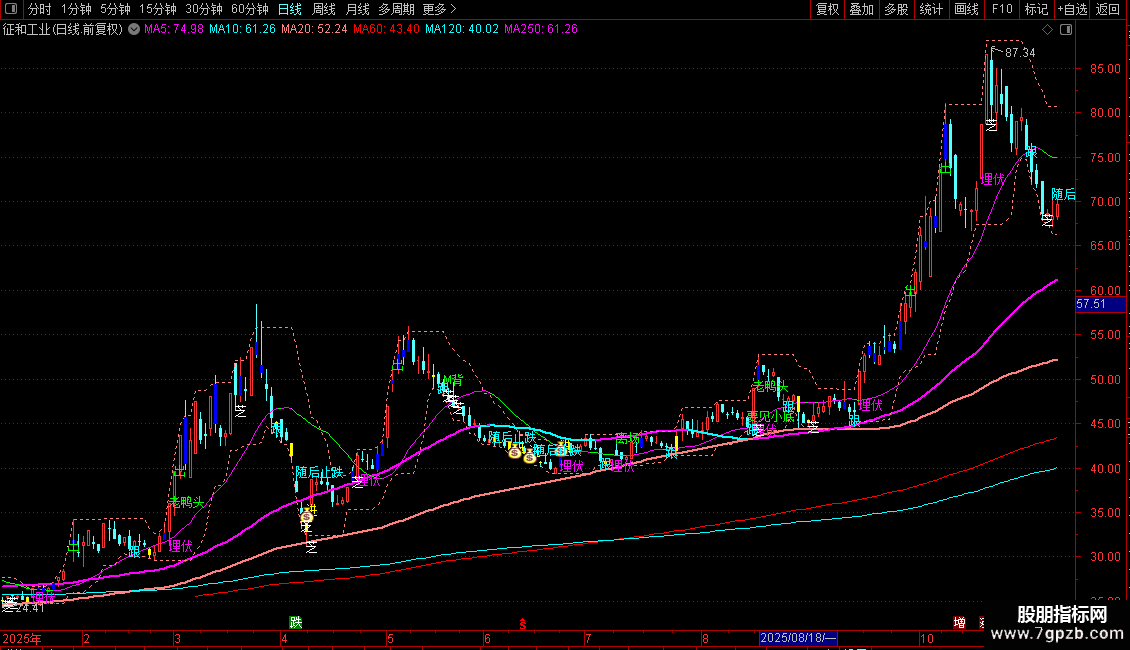Toggle the right side panel icon

pos(1066,29)
